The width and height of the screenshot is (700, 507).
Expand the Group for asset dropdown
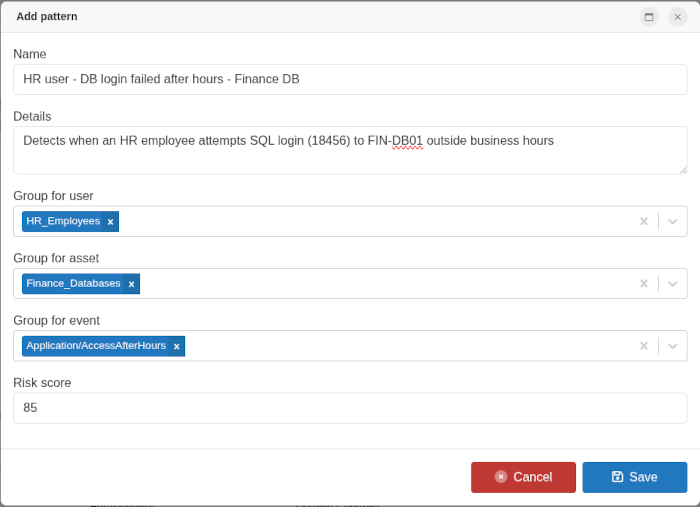673,284
